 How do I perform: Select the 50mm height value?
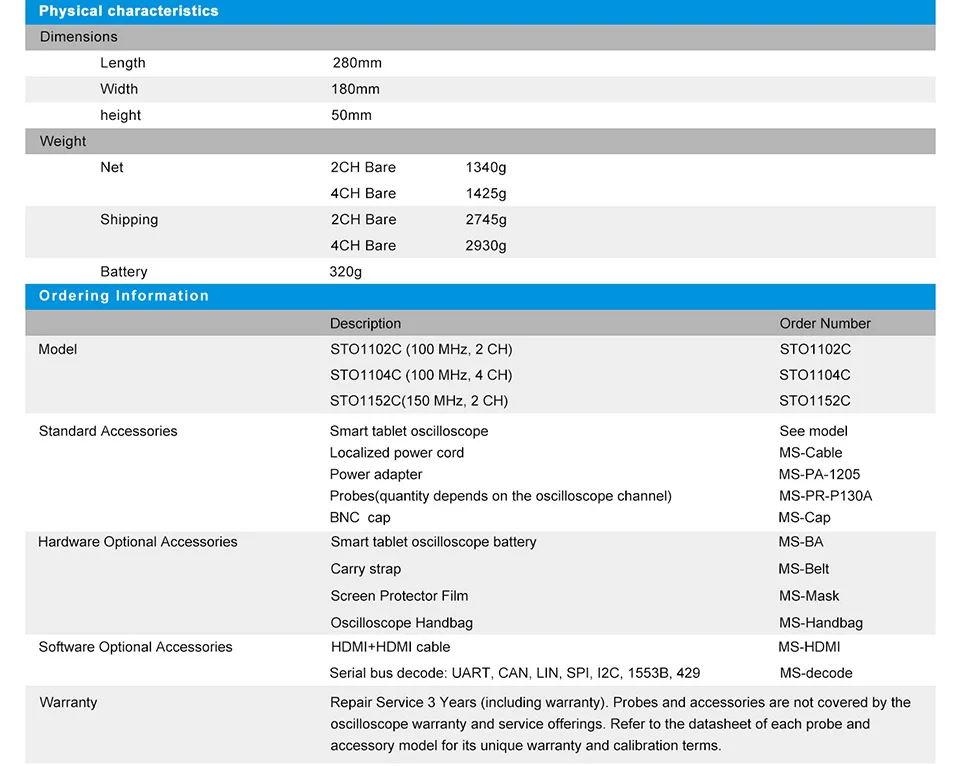coord(351,116)
